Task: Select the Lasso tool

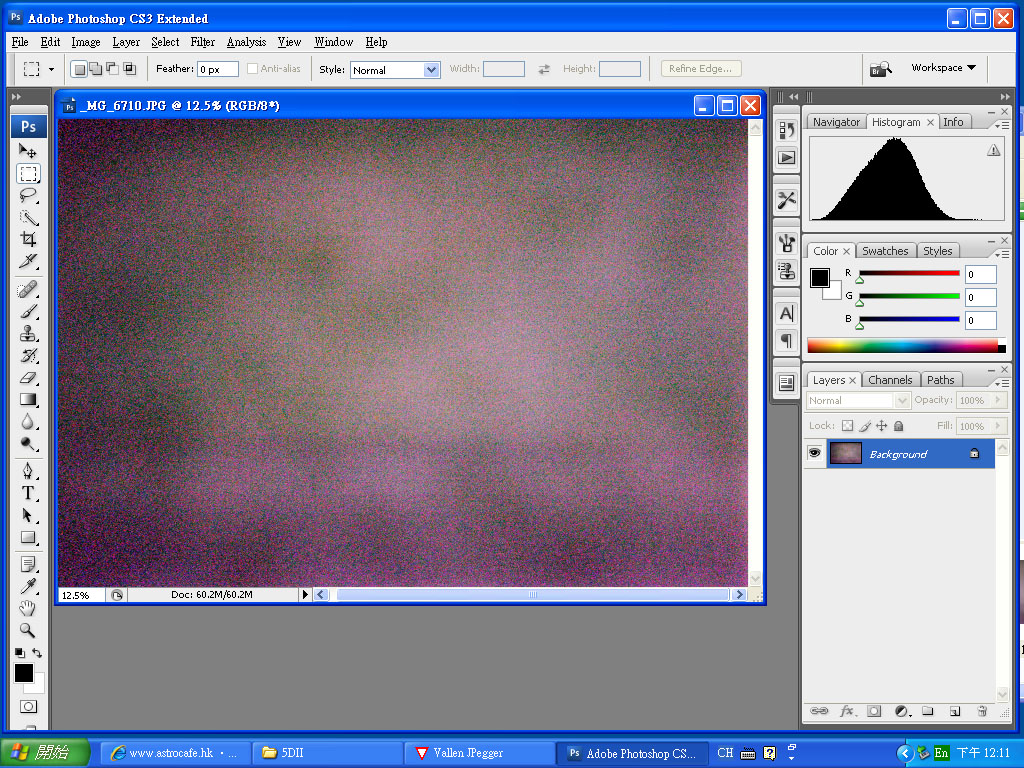Action: 28,196
